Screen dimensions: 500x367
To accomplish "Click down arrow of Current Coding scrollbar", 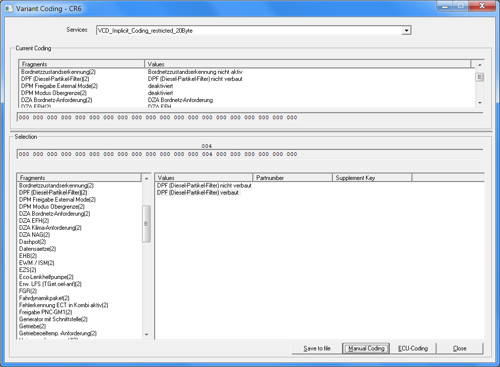I will (480, 103).
